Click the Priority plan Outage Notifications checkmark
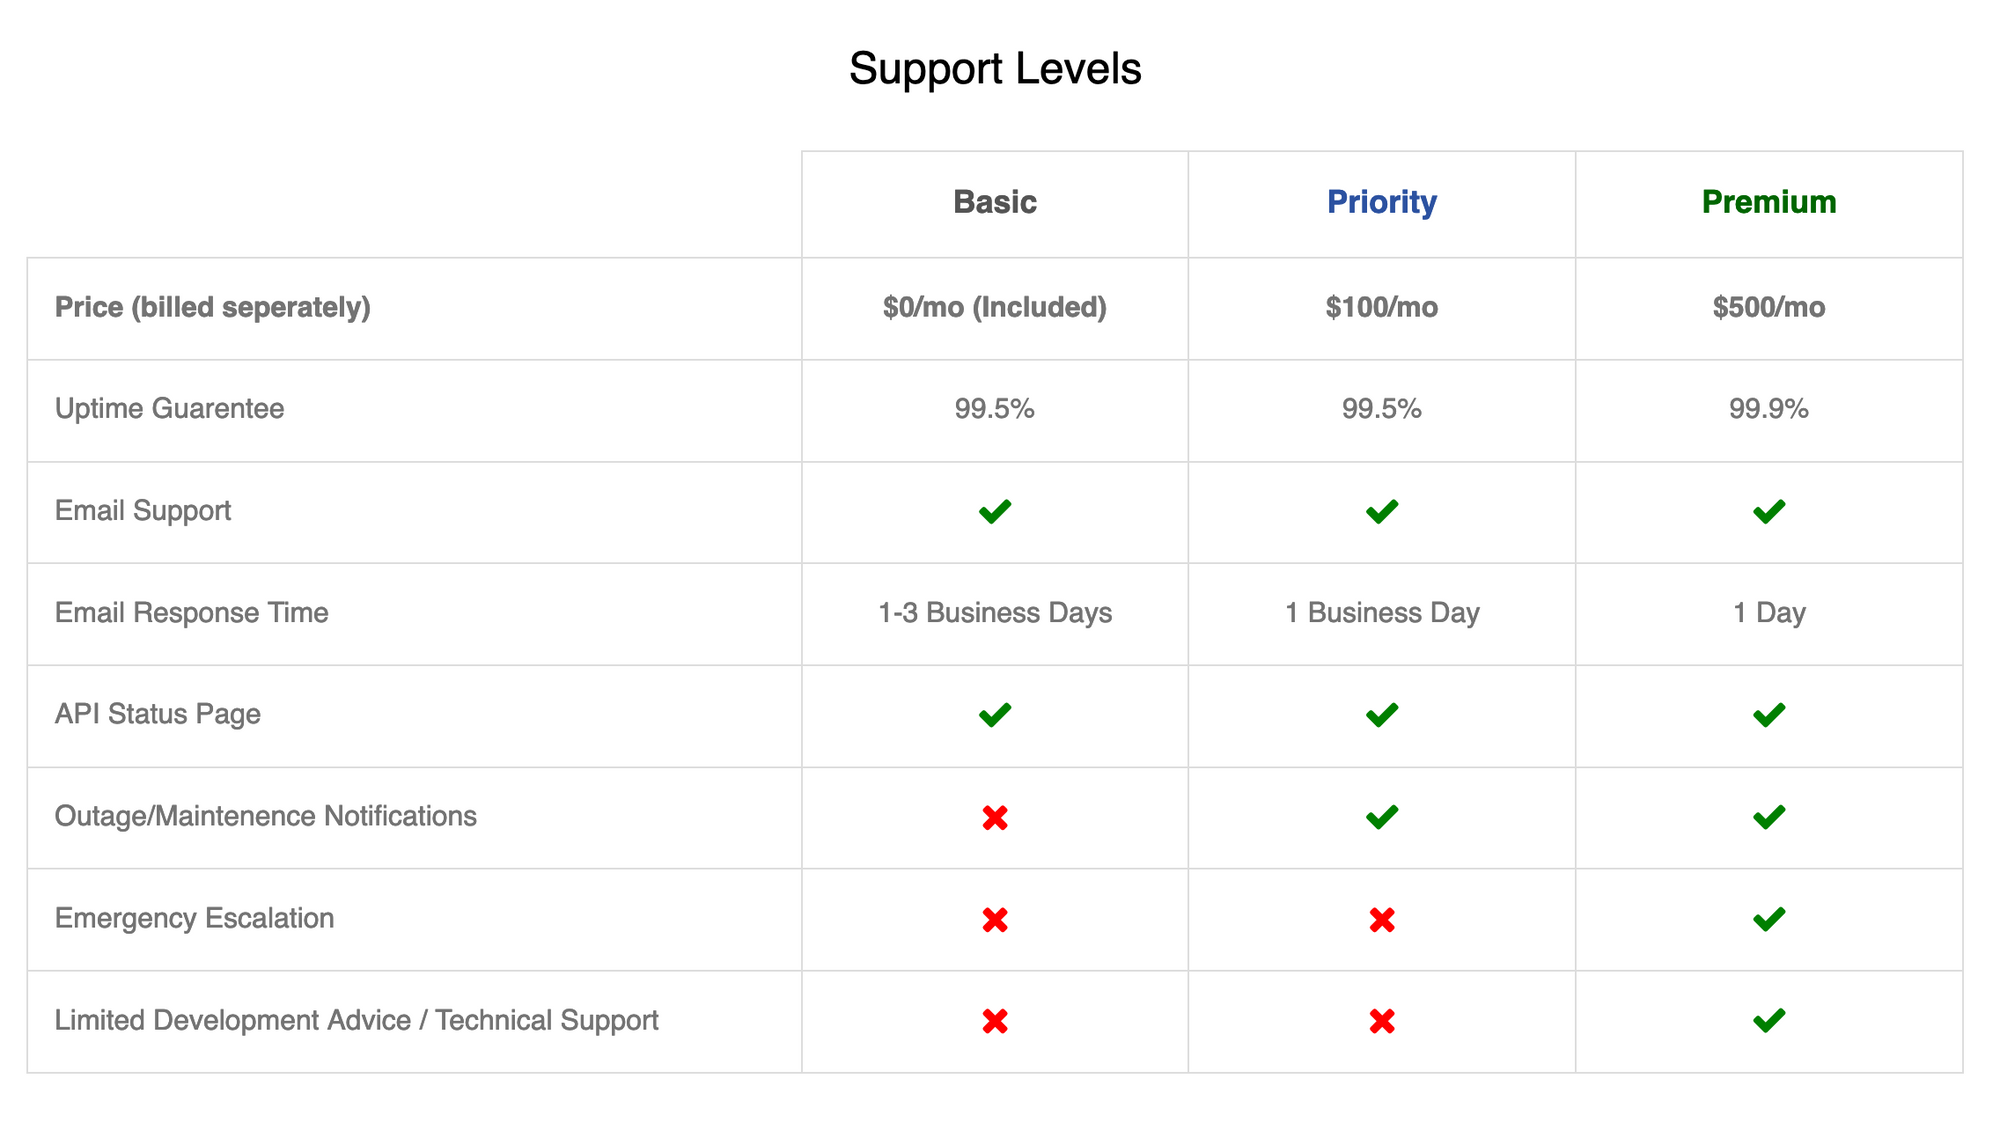 coord(1382,817)
